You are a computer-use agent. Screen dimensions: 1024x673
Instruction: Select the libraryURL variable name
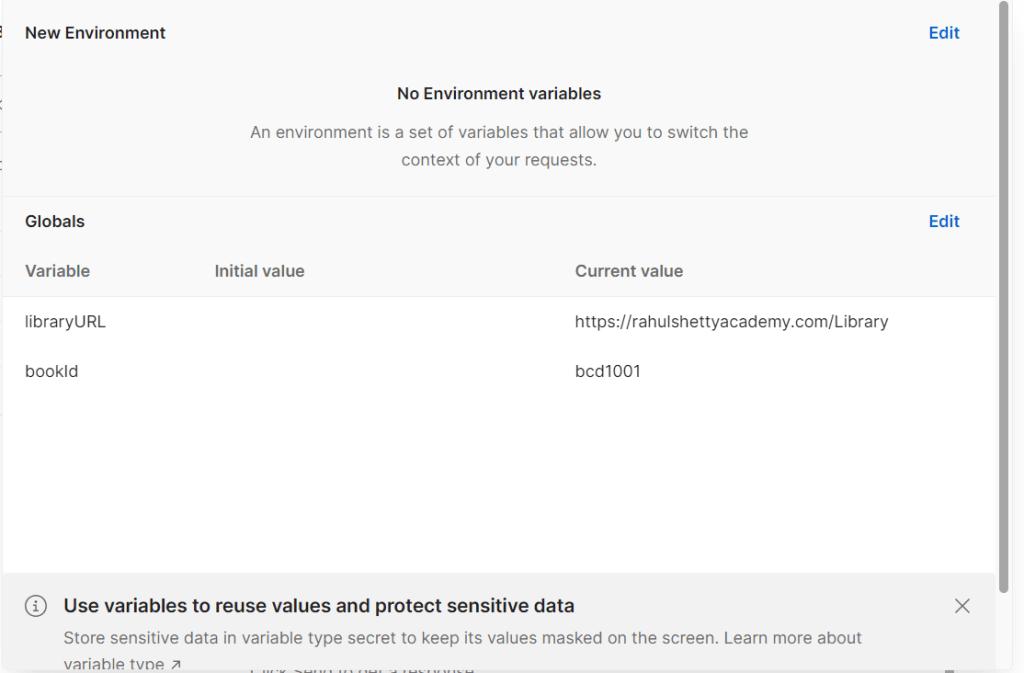click(x=65, y=322)
